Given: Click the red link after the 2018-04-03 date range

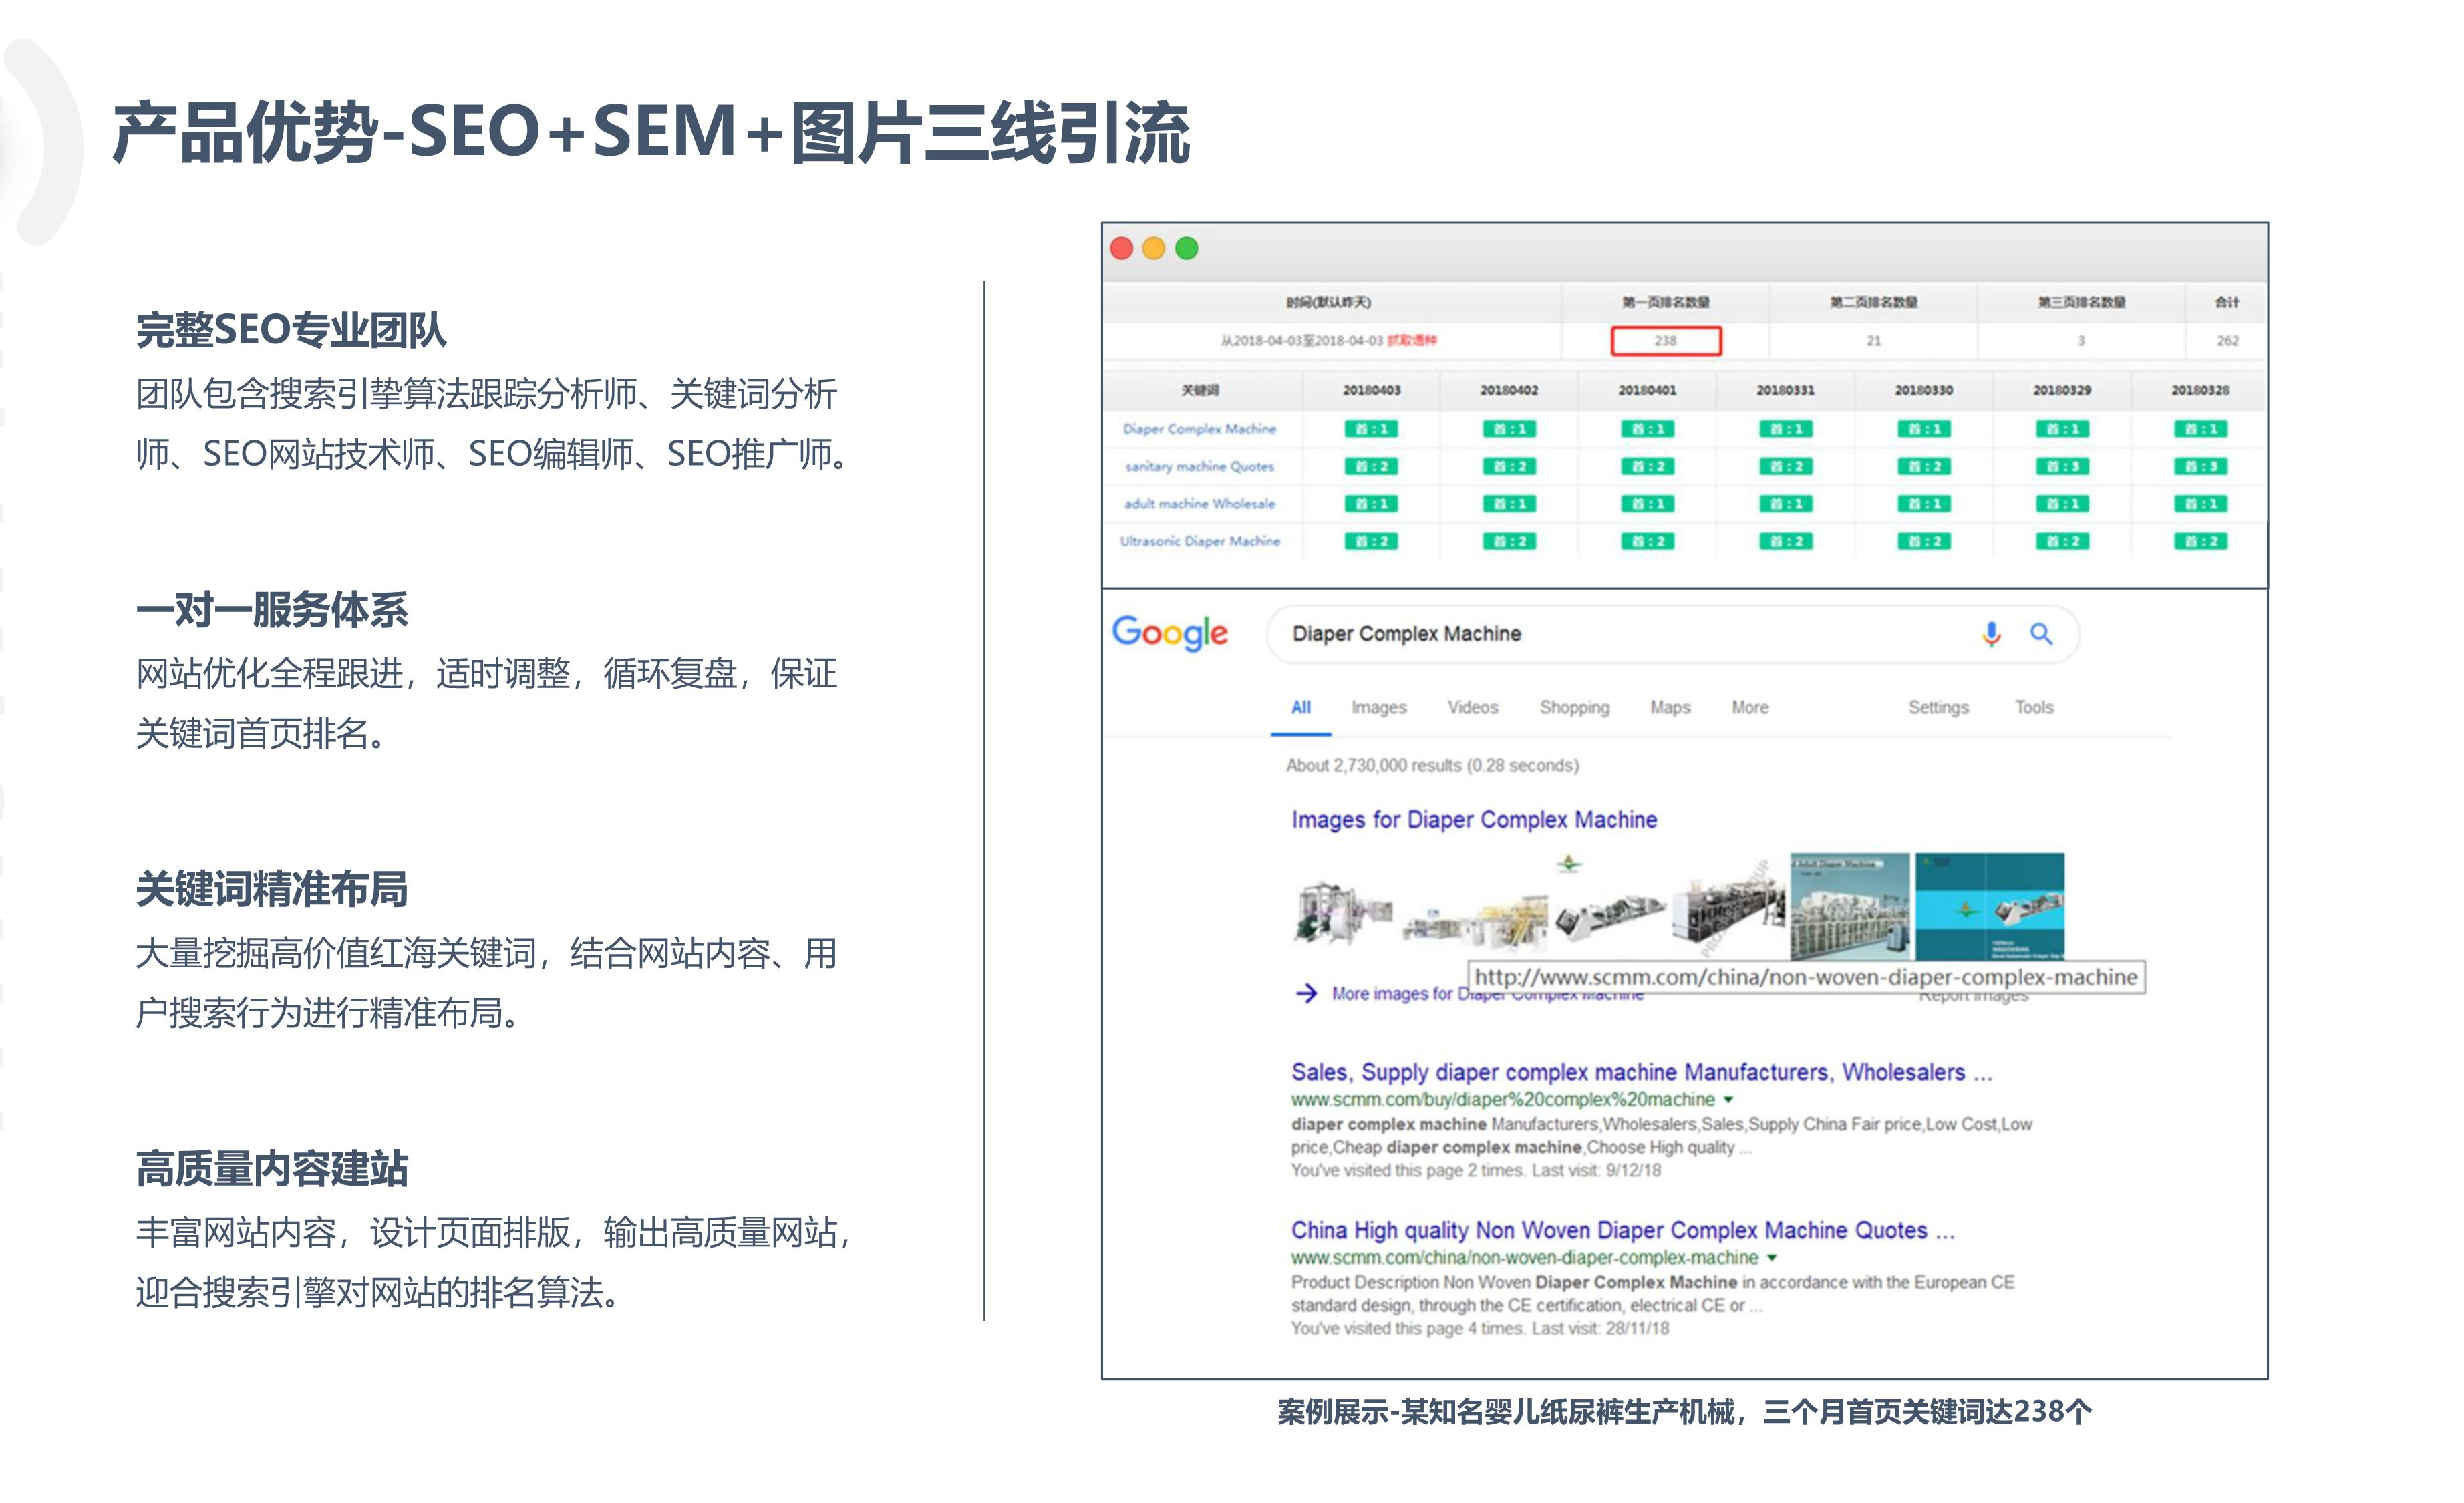Looking at the screenshot, I should [1412, 341].
